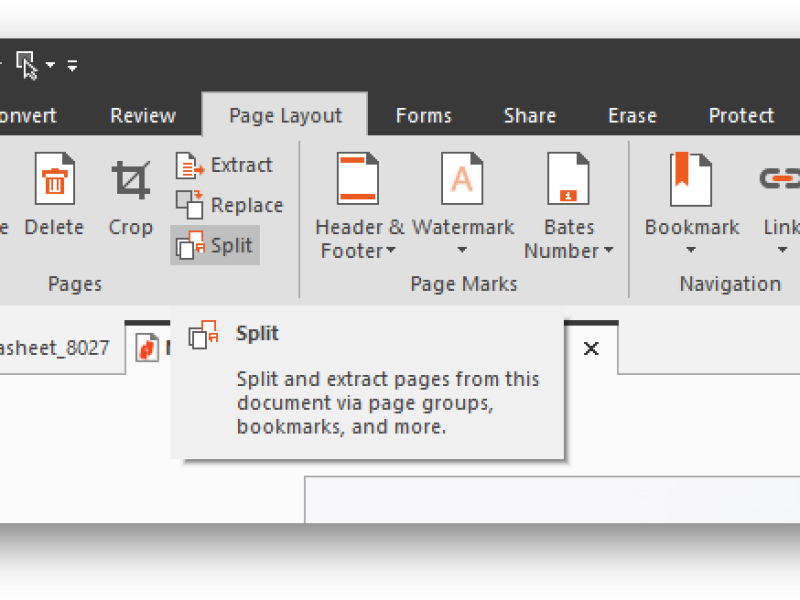Open the Watermark dropdown arrow

462,251
